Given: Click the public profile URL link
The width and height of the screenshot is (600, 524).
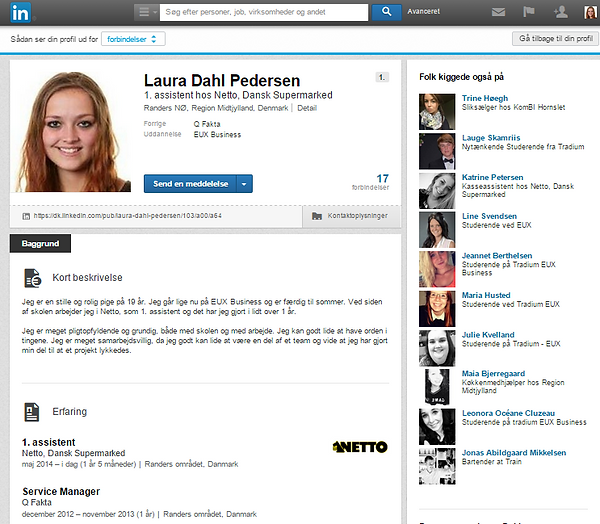Looking at the screenshot, I should coord(127,216).
